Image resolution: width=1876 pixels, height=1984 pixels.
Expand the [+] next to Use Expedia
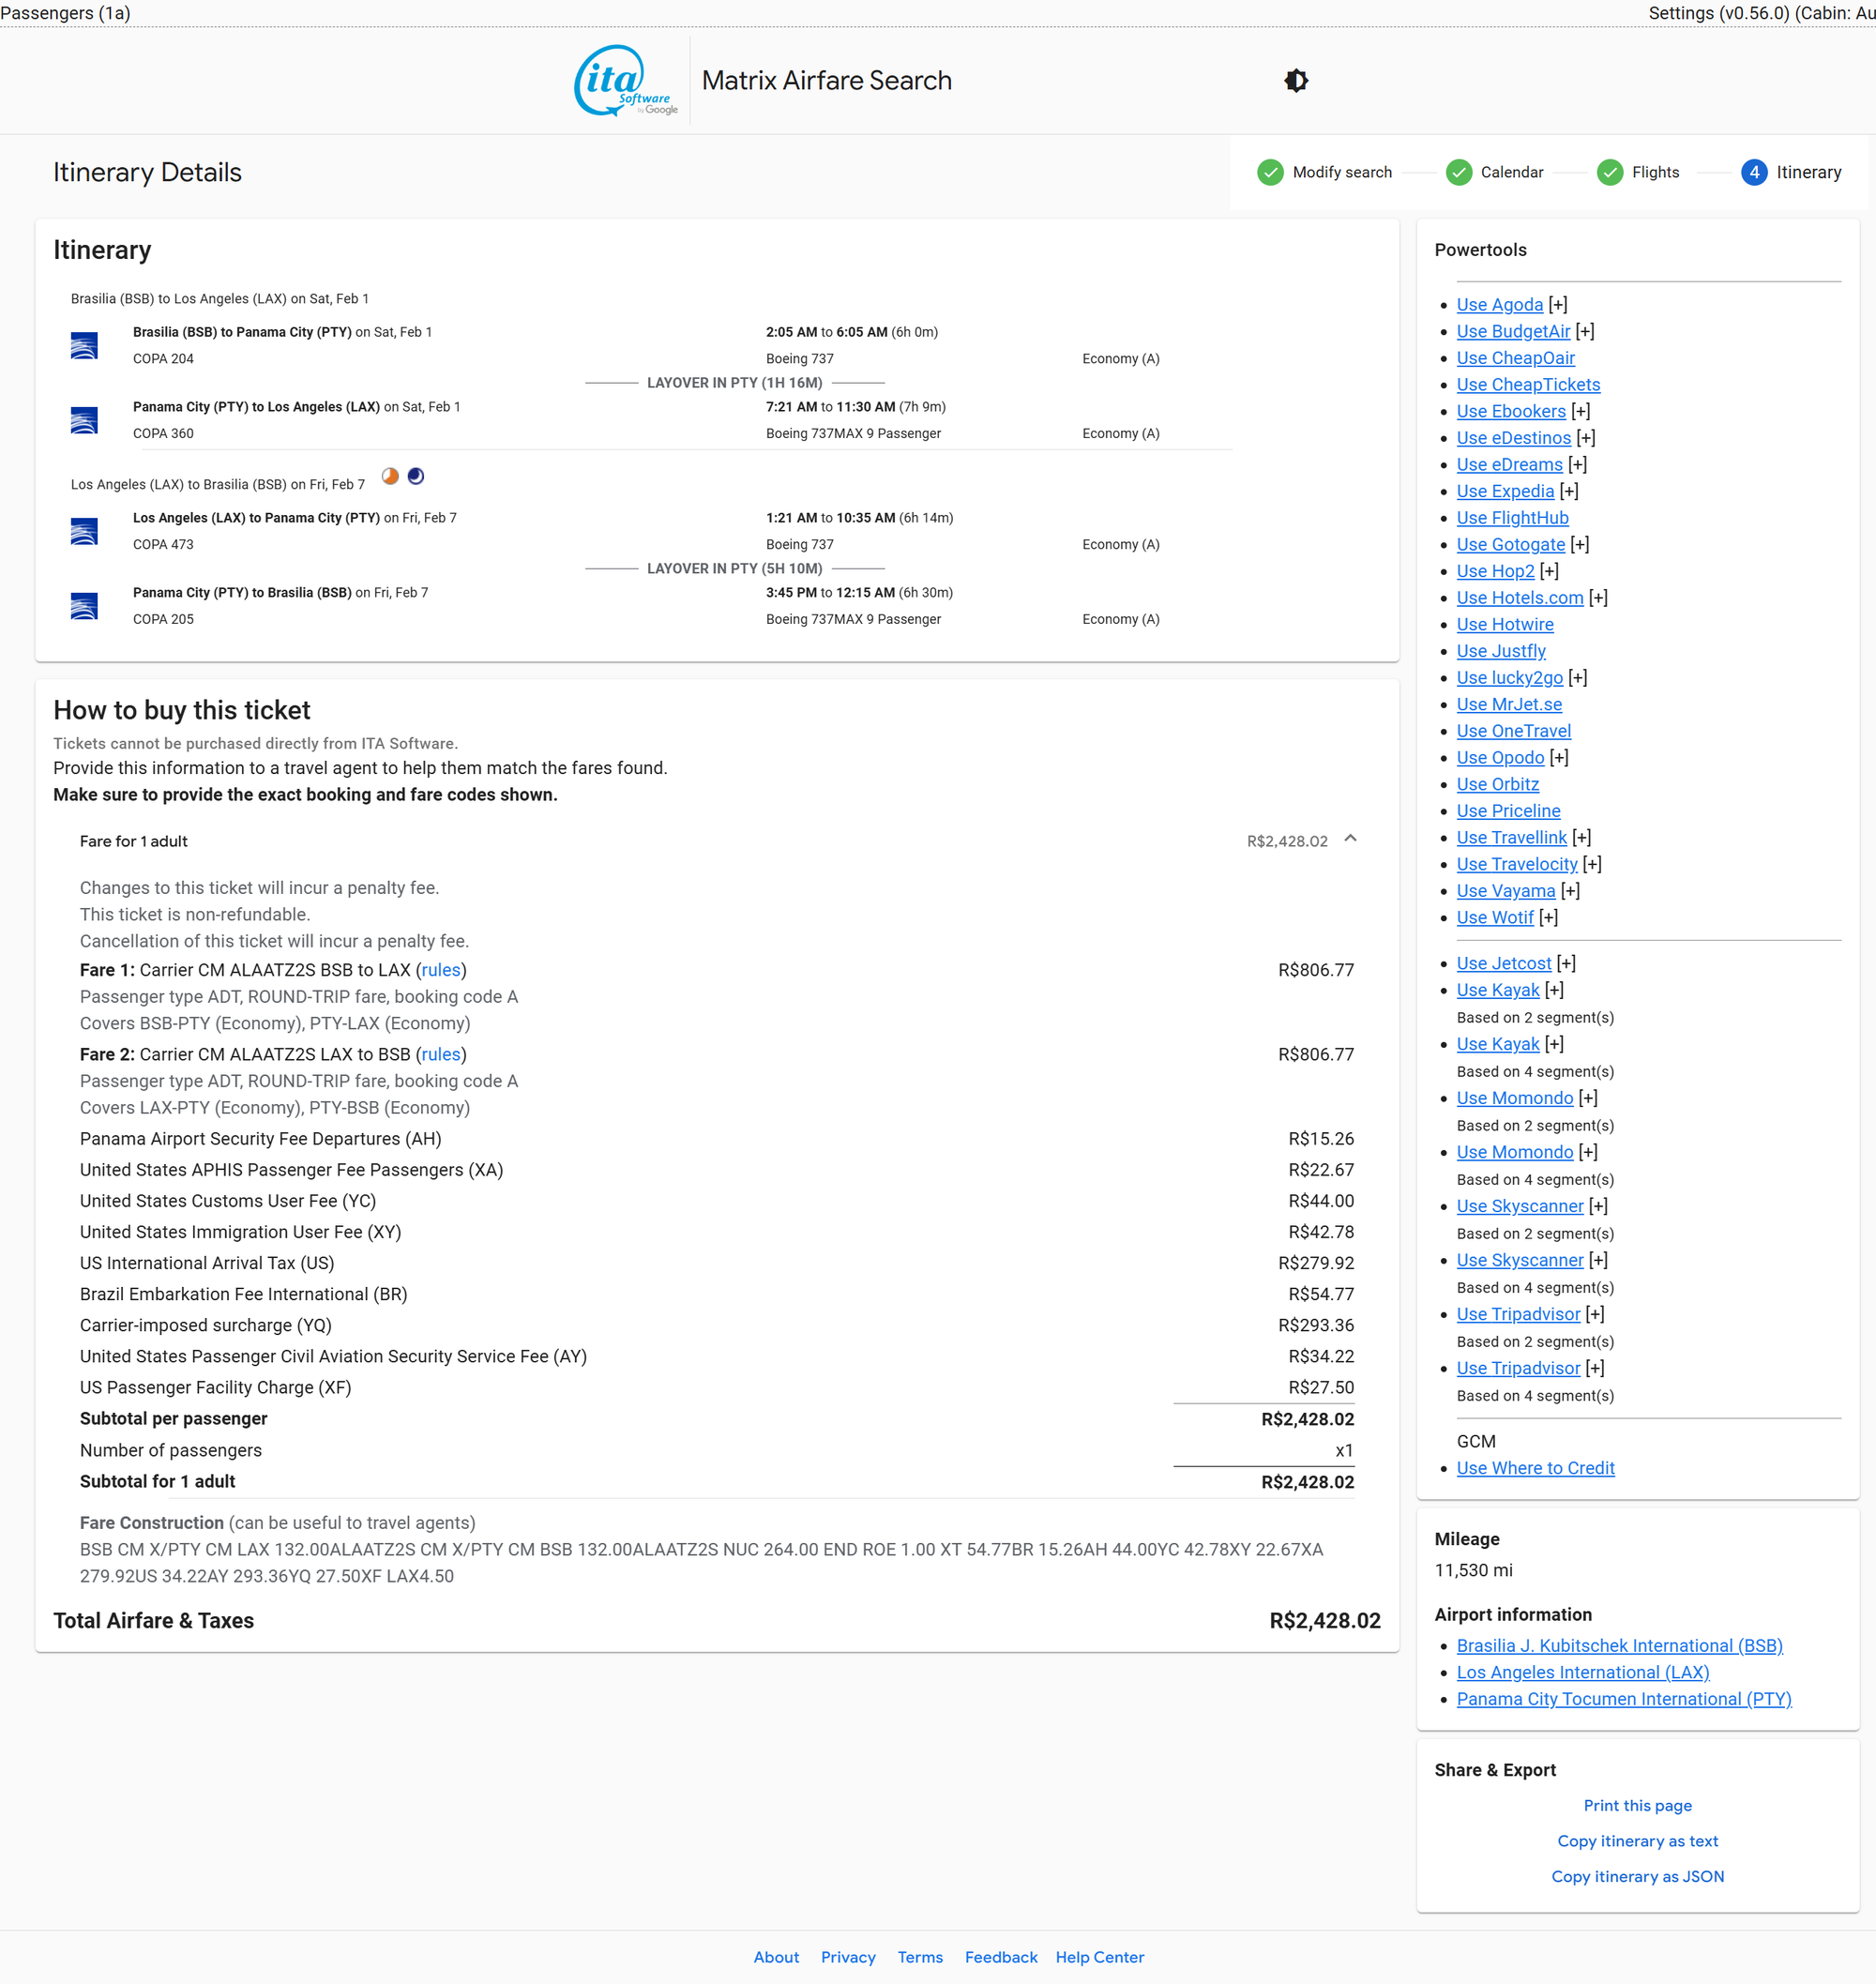(x=1568, y=491)
